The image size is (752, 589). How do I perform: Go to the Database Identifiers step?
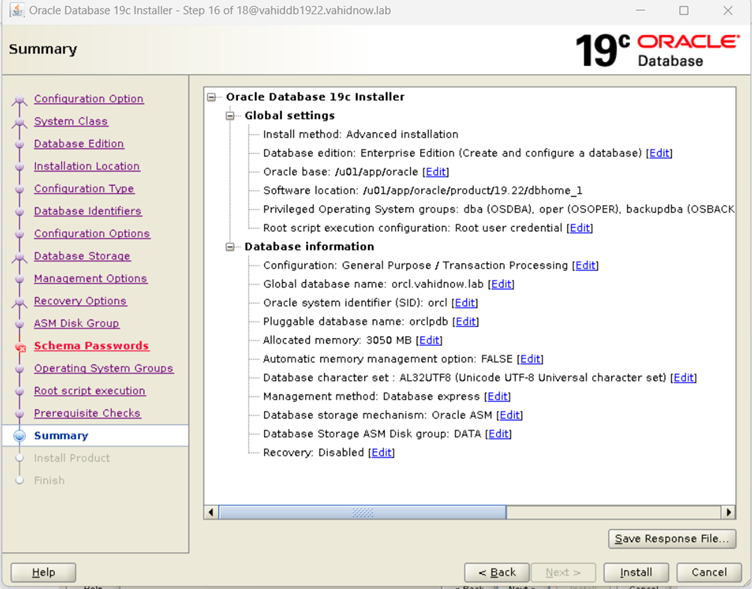coord(87,211)
